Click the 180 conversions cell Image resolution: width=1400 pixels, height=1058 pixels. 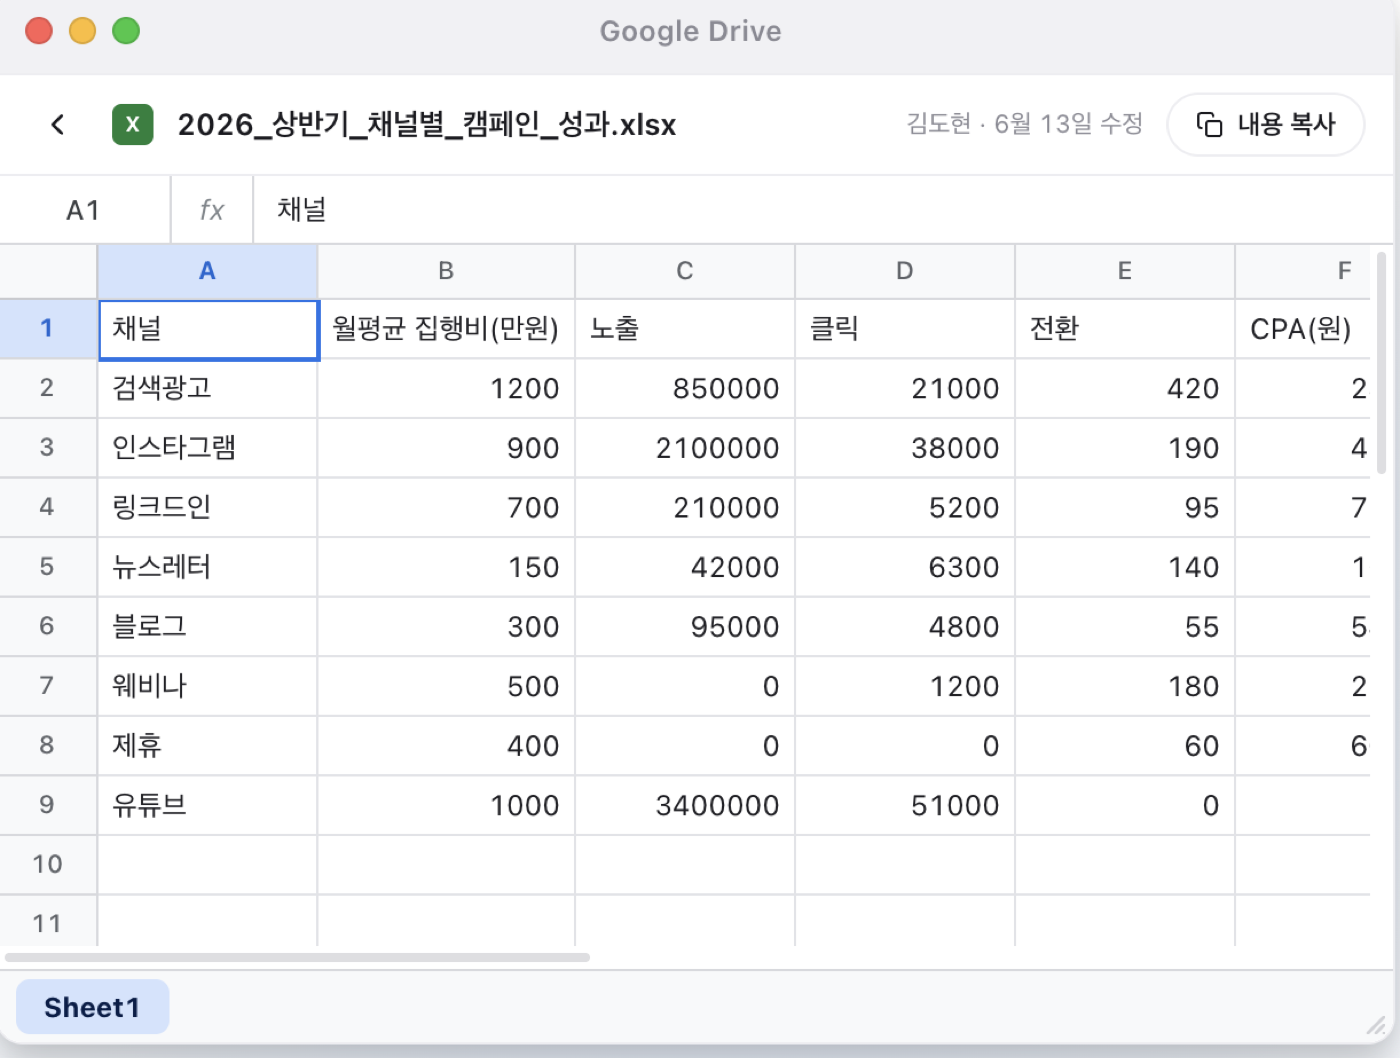(1125, 686)
